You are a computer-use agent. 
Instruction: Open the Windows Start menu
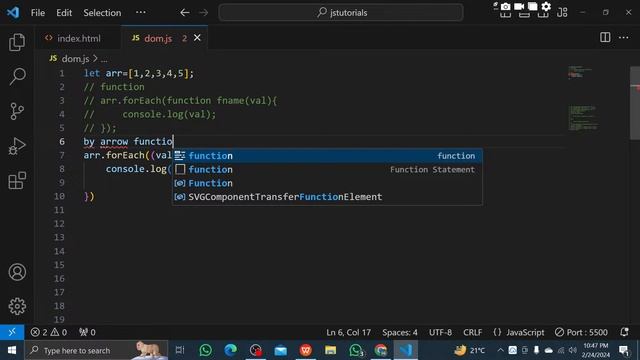(12, 350)
